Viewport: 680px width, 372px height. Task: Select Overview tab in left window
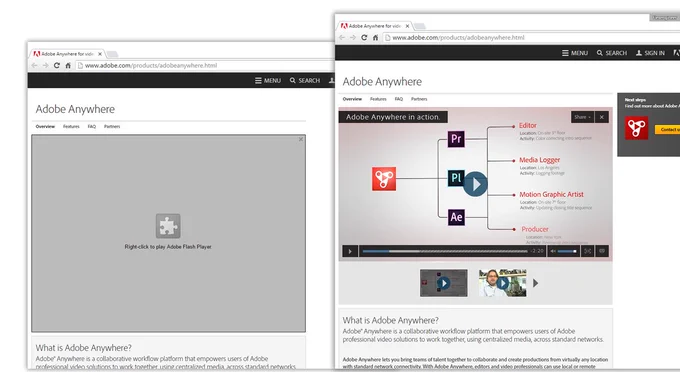[x=45, y=127]
